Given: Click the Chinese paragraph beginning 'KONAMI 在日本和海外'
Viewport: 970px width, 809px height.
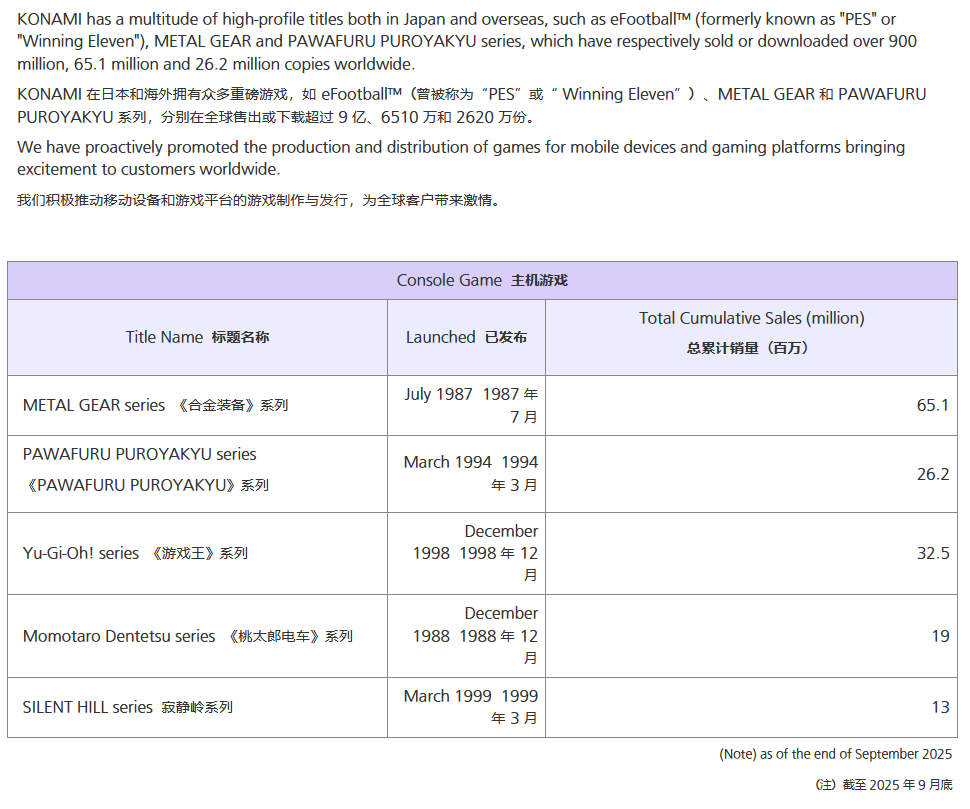Looking at the screenshot, I should [x=471, y=105].
